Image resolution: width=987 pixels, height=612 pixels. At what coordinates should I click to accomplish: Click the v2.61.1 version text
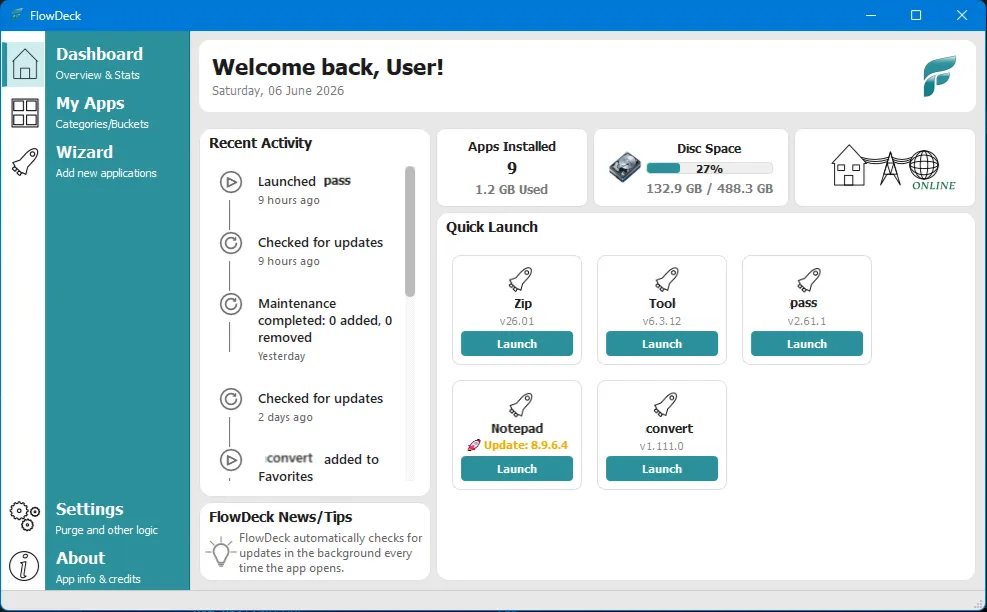click(806, 321)
